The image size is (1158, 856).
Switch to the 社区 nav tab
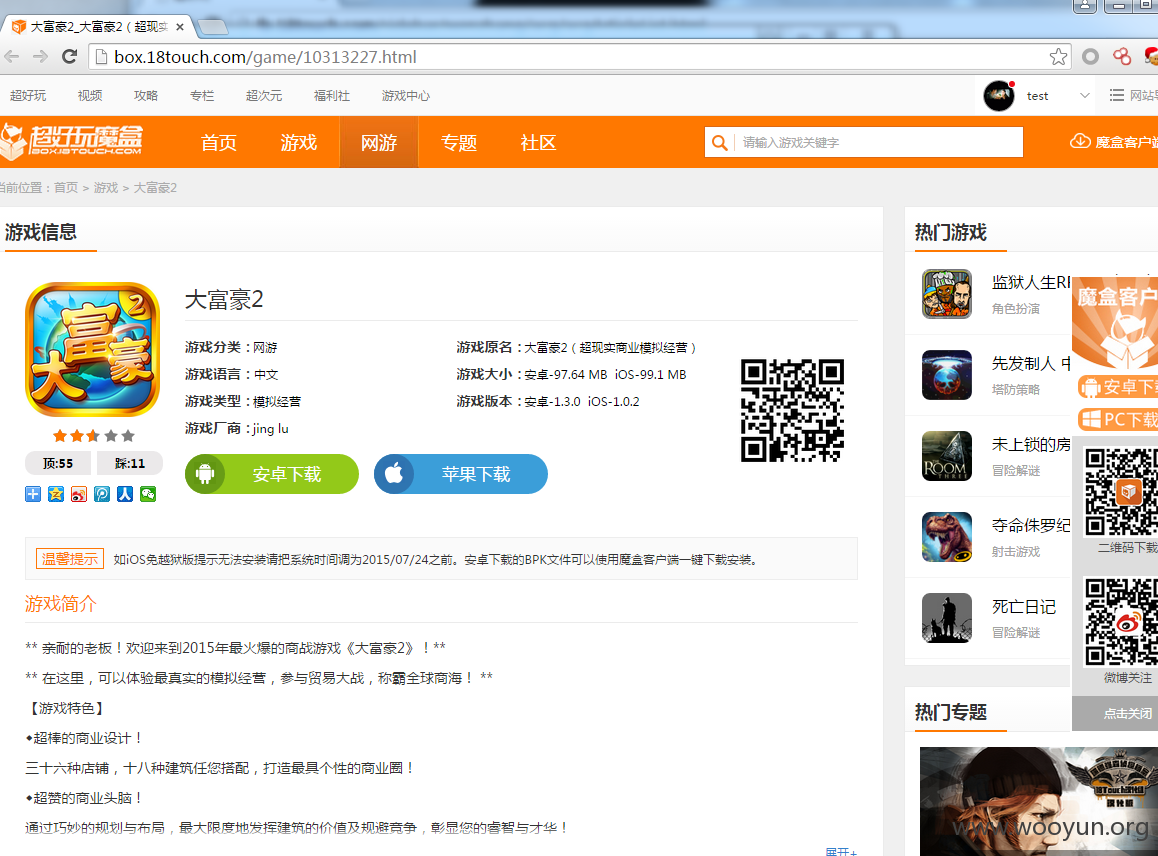(538, 143)
